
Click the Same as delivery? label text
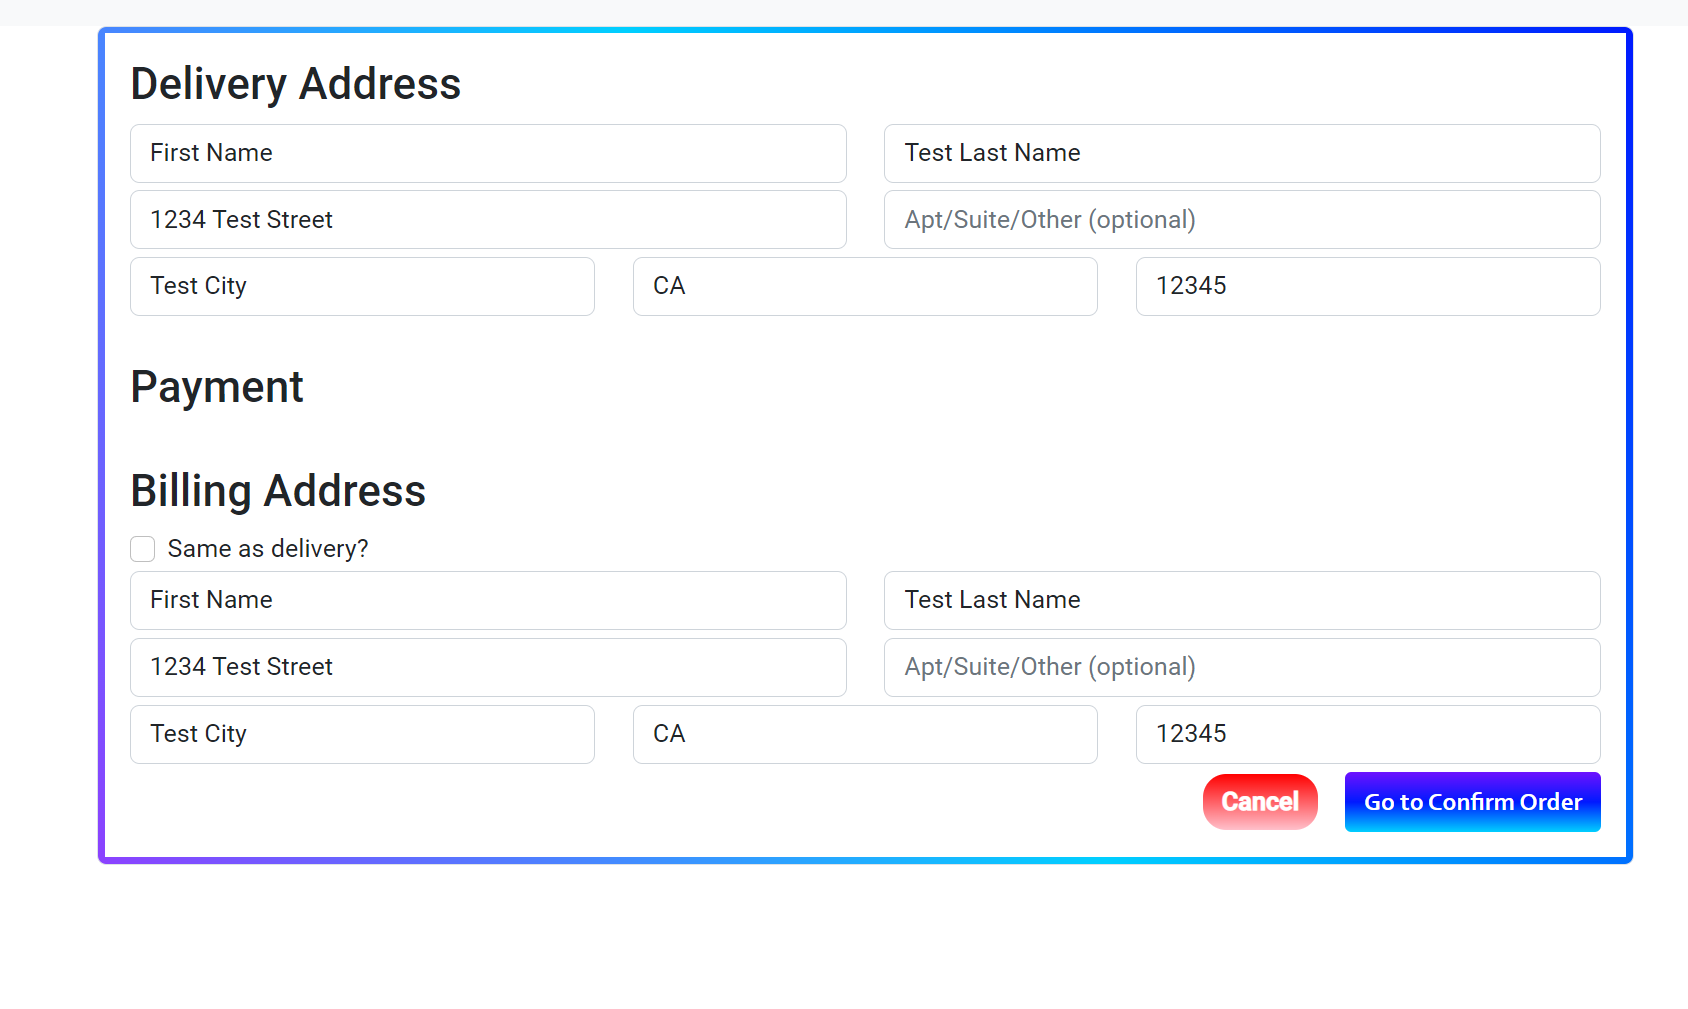tap(268, 549)
